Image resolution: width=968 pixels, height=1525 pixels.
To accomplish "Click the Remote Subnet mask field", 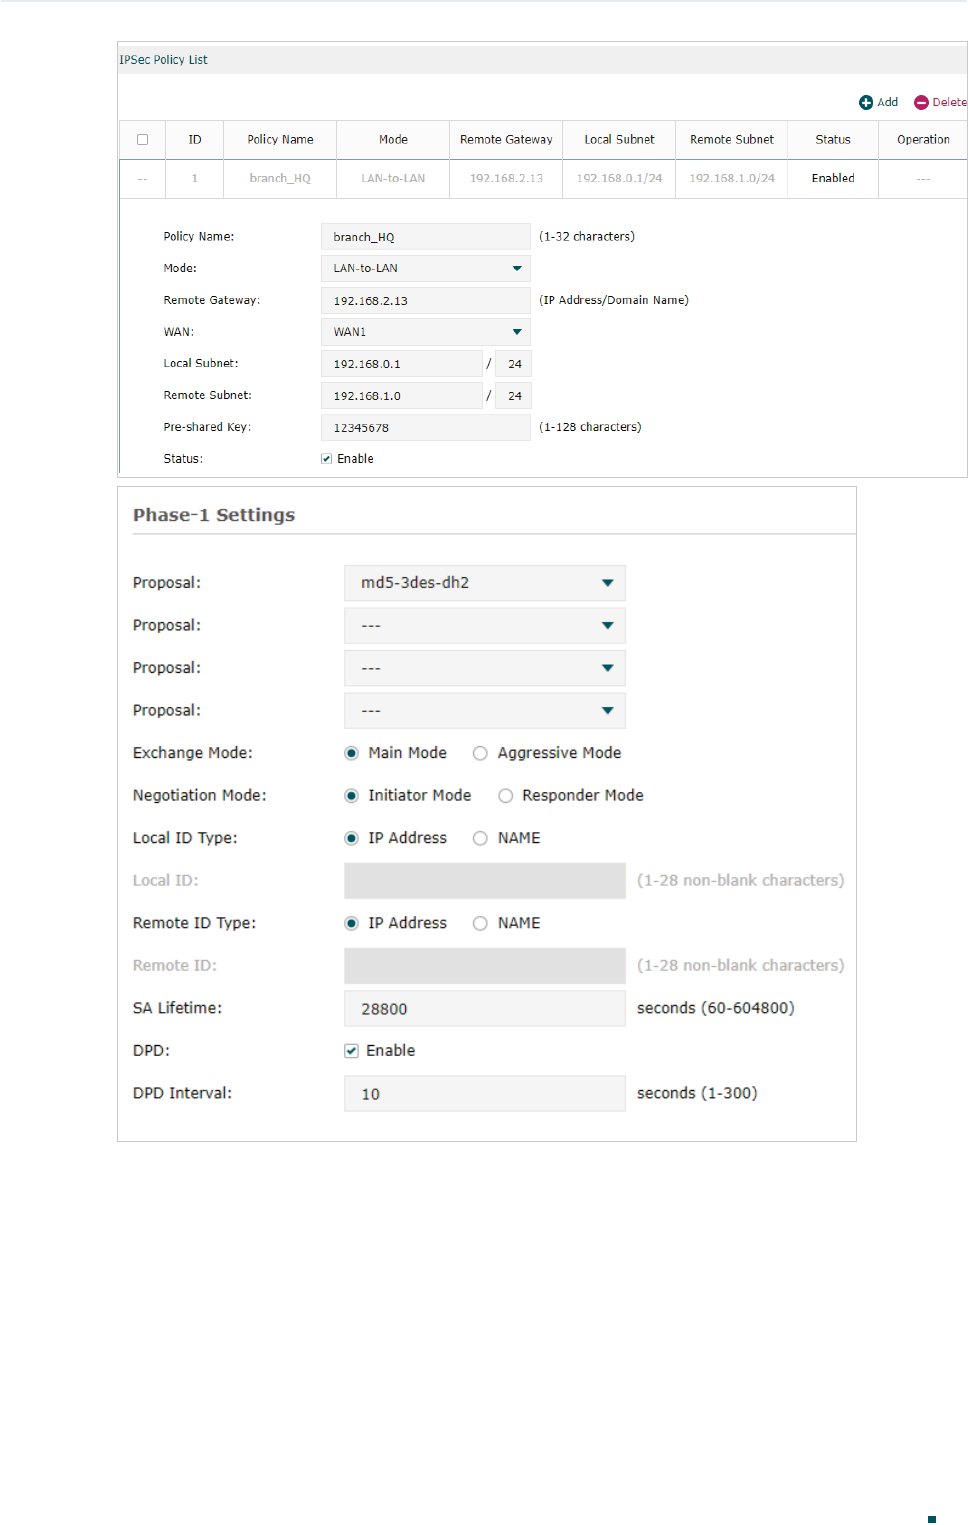I will pos(514,396).
